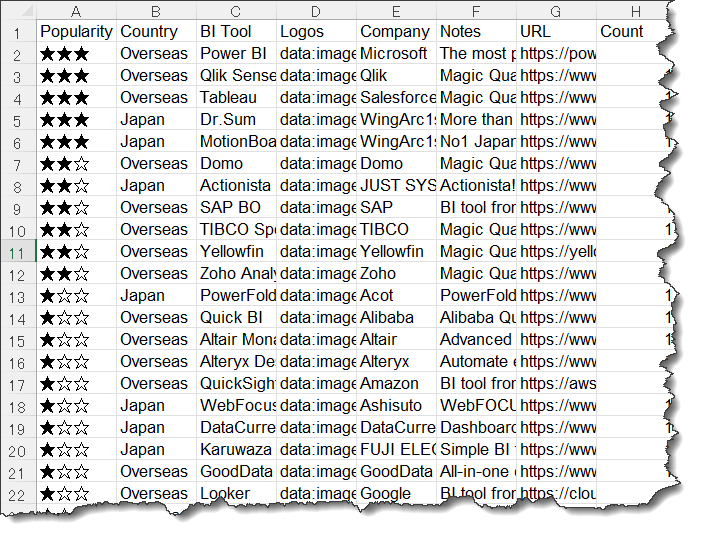Viewport: 702px width, 539px height.
Task: Click the BI Tool header cell
Action: pos(236,32)
